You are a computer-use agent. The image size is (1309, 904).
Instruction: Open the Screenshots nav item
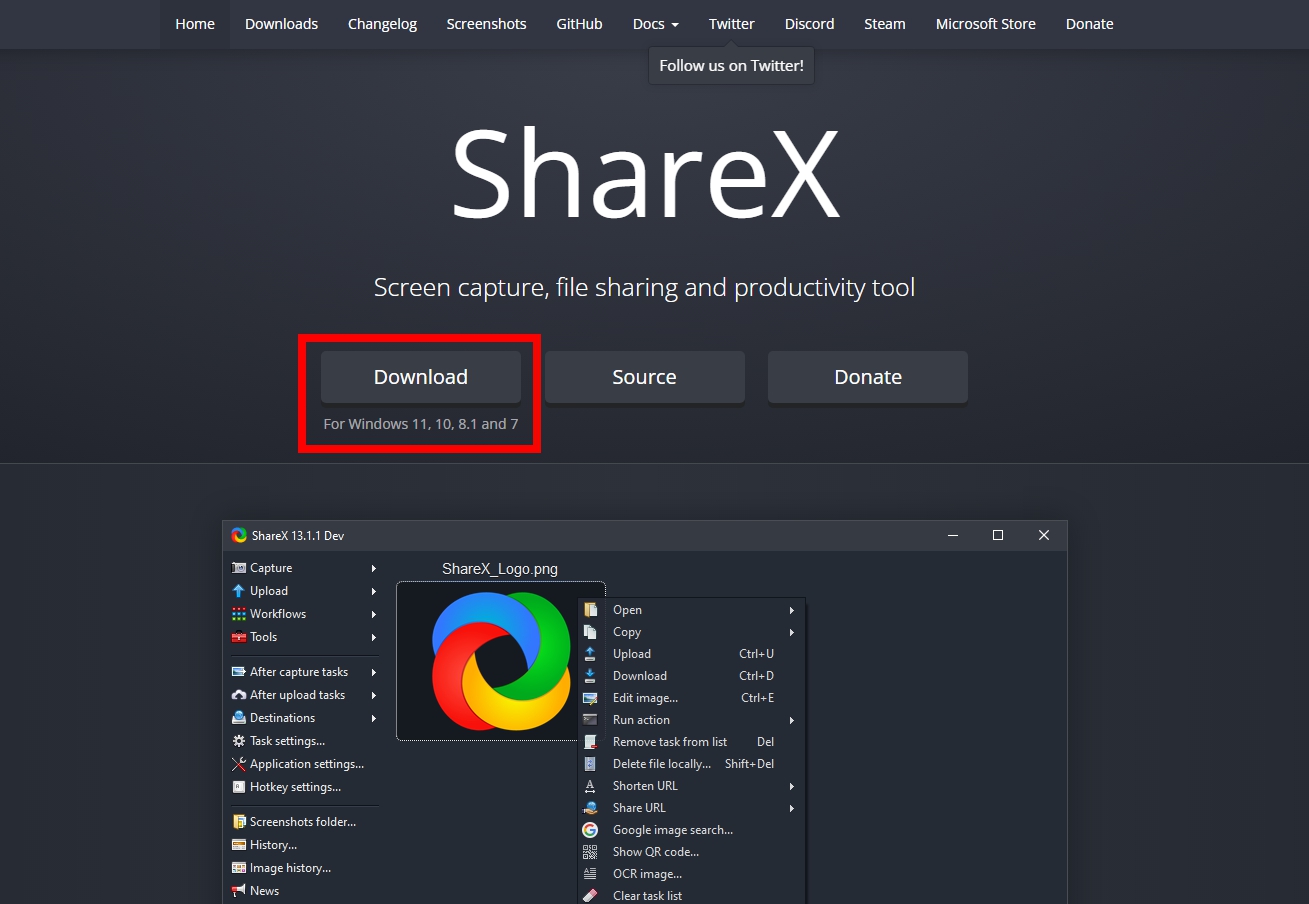(x=486, y=24)
